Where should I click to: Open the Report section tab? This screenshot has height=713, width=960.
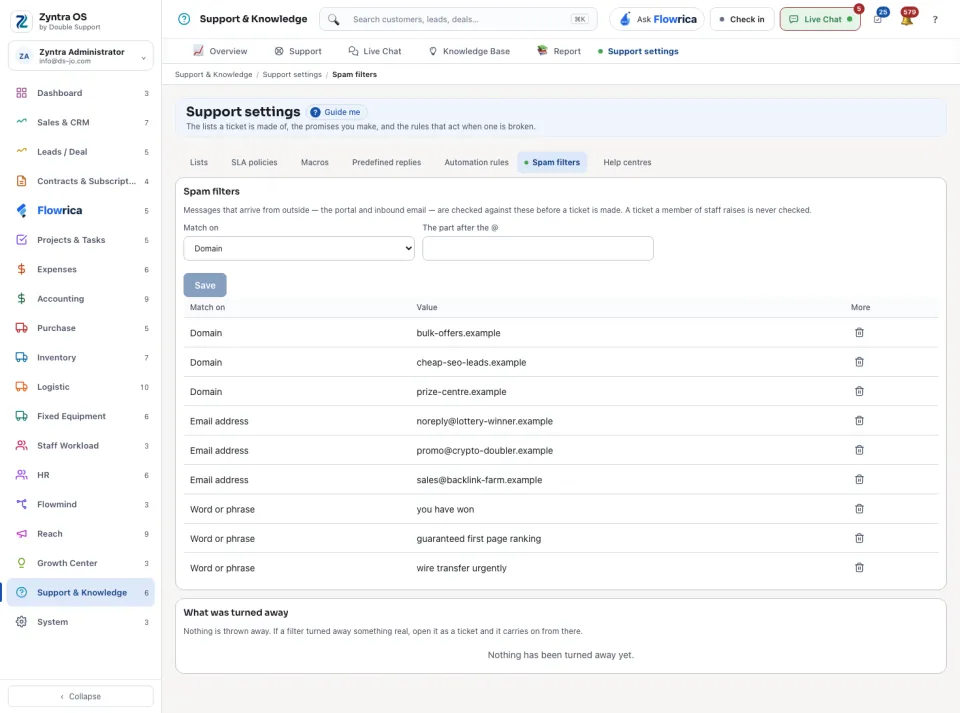pyautogui.click(x=559, y=51)
